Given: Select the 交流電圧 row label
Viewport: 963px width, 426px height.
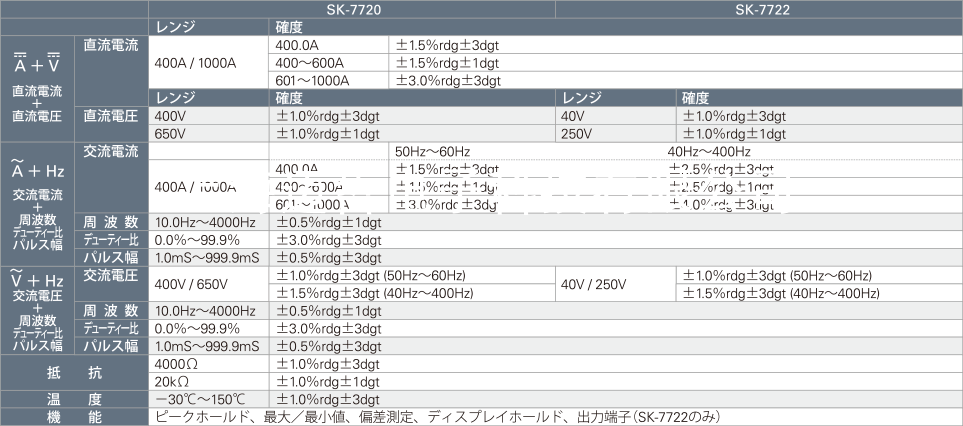Looking at the screenshot, I should (111, 275).
